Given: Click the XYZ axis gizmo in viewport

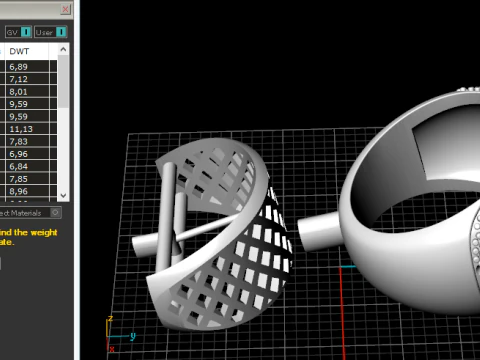Looking at the screenshot, I should pos(120,333).
